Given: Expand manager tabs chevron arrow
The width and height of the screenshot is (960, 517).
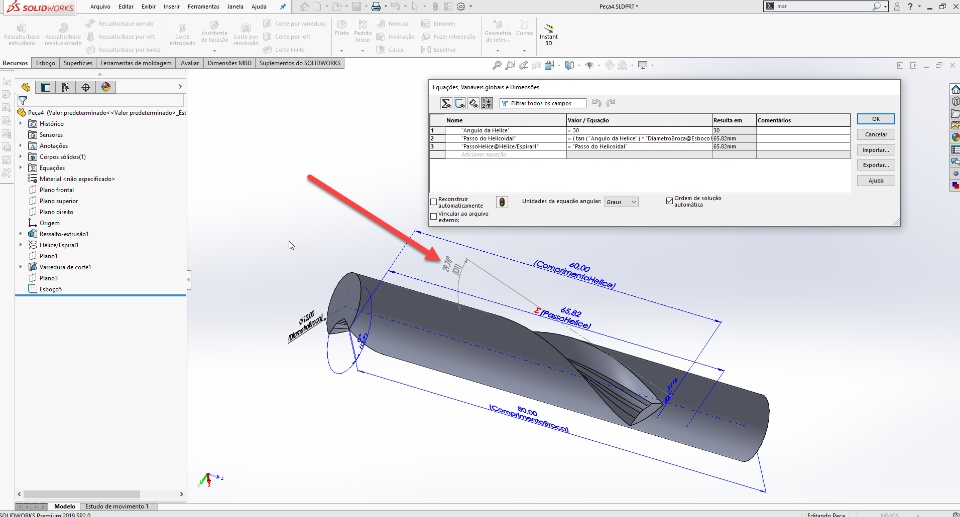Looking at the screenshot, I should (x=180, y=87).
